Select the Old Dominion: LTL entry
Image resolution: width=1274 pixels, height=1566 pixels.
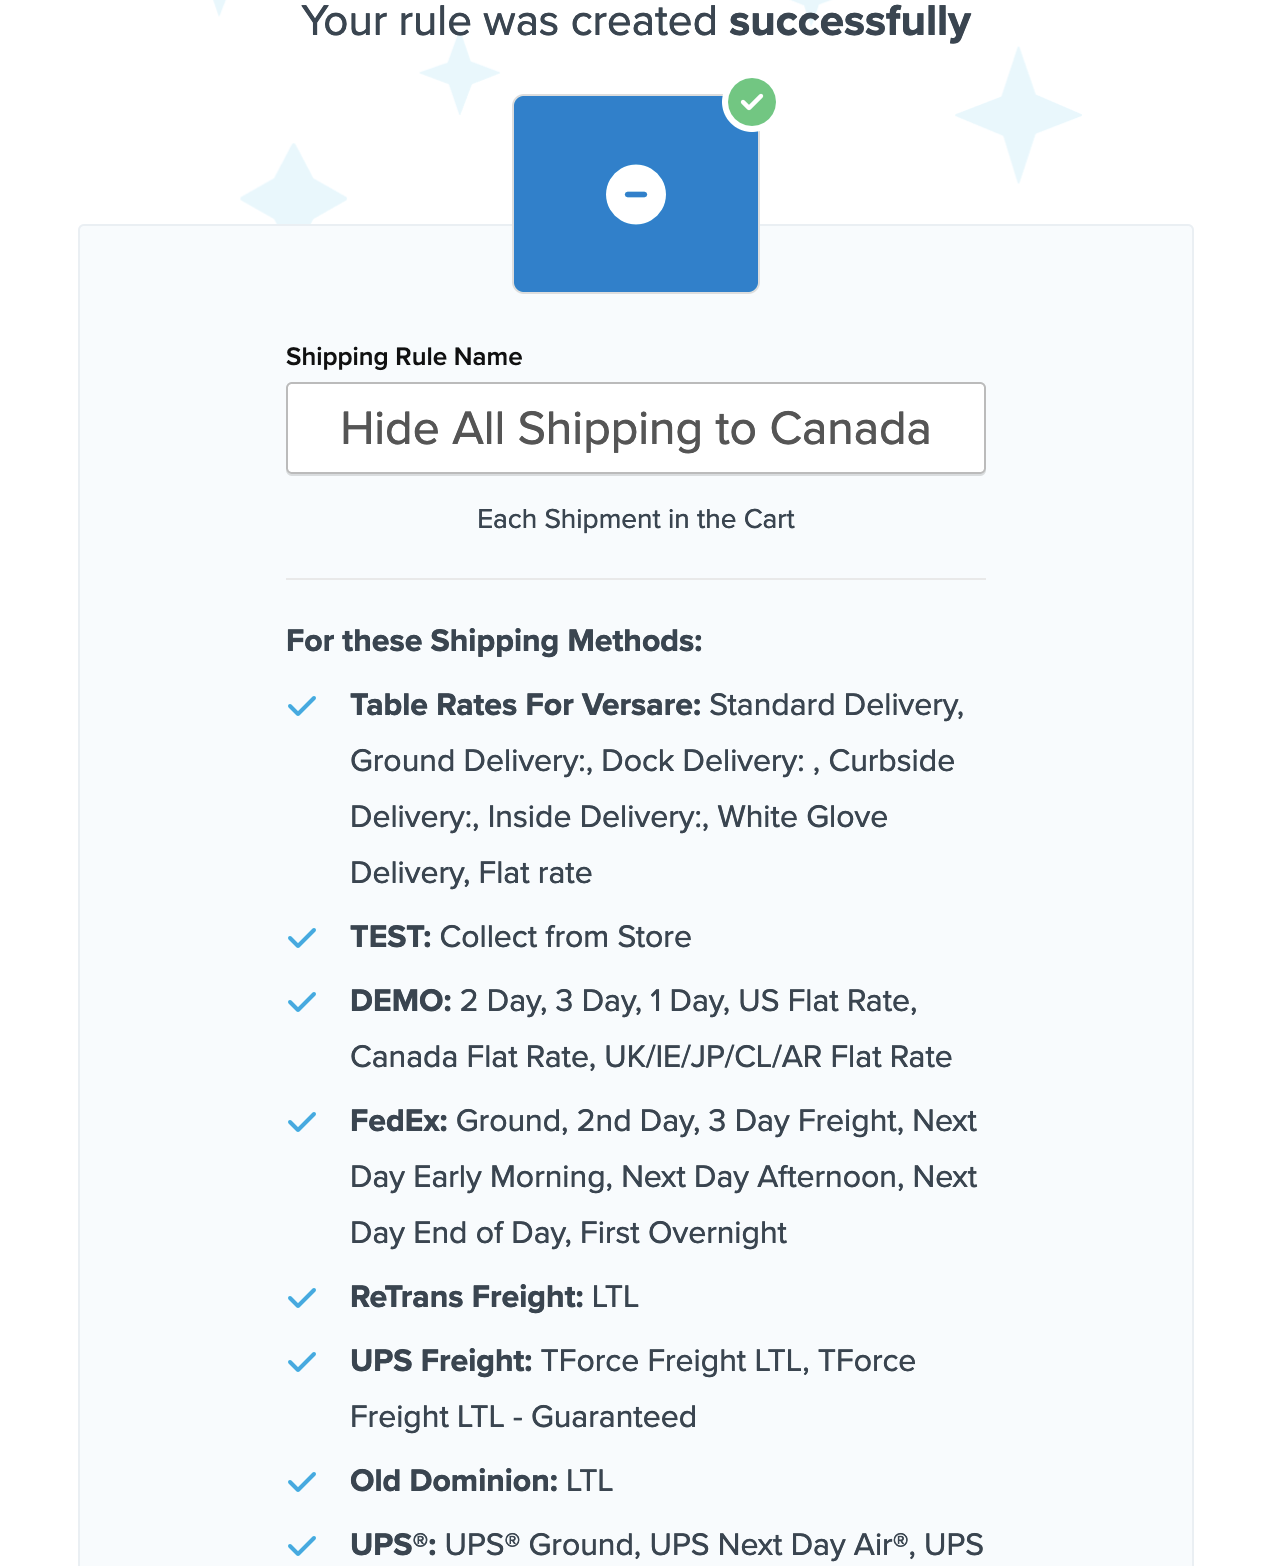pyautogui.click(x=481, y=1481)
